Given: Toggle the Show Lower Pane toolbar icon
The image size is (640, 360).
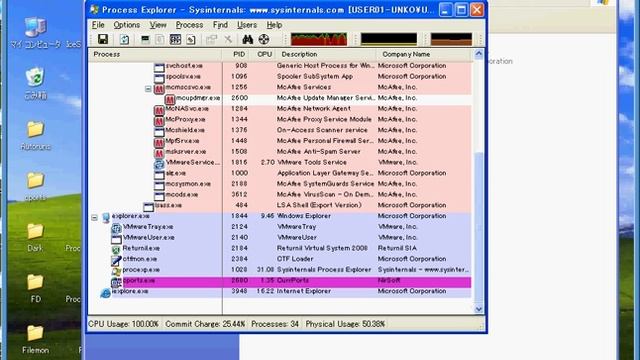Looking at the screenshot, I should coord(176,39).
